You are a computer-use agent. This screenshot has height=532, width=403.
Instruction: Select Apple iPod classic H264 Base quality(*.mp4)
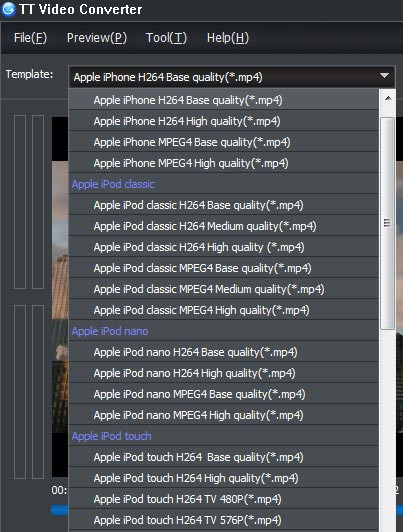pyautogui.click(x=224, y=205)
